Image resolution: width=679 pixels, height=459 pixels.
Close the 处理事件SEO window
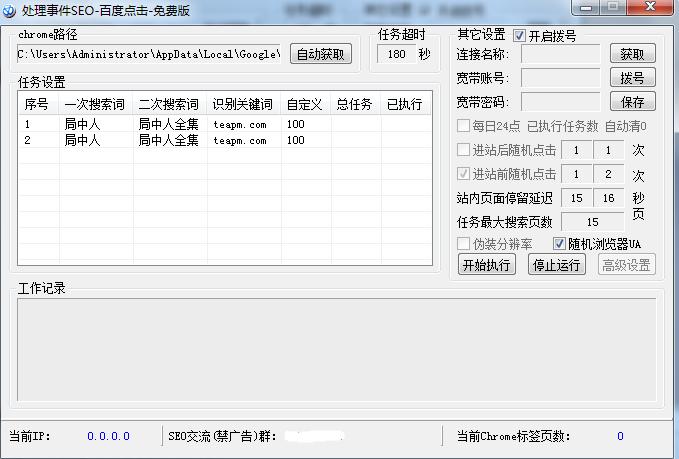(x=650, y=7)
